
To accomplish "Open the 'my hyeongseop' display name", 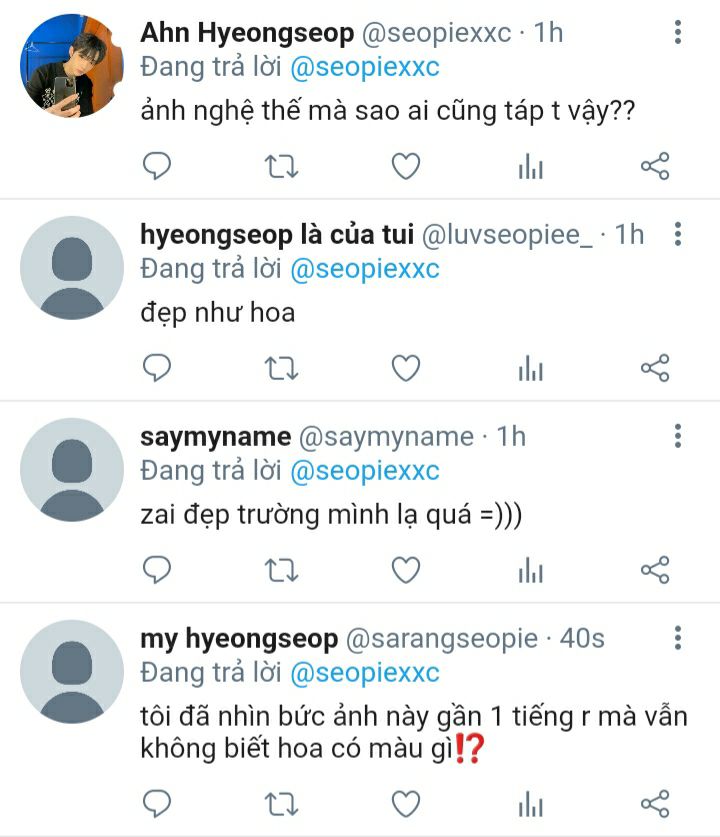I will coord(239,639).
